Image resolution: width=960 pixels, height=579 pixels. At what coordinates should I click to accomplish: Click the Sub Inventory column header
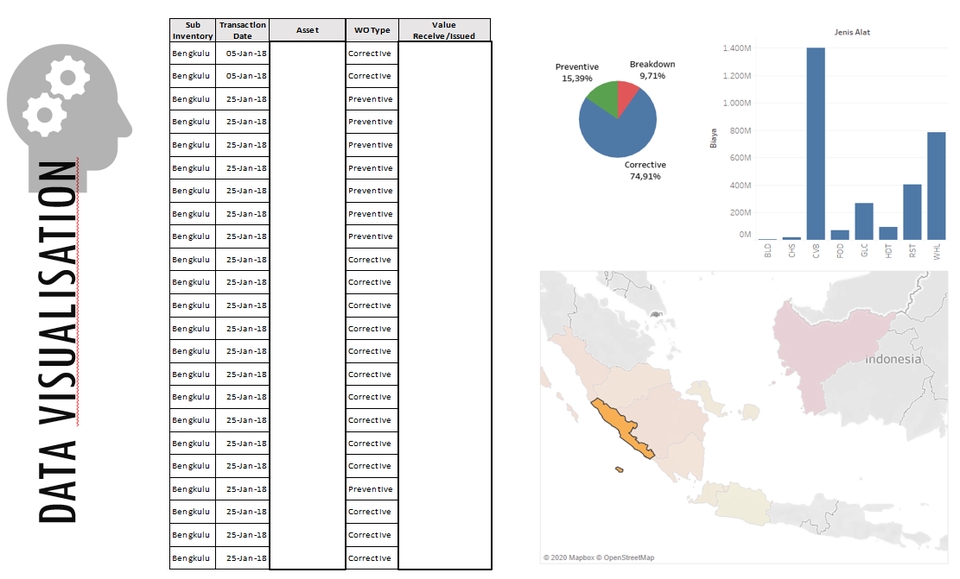coord(192,31)
